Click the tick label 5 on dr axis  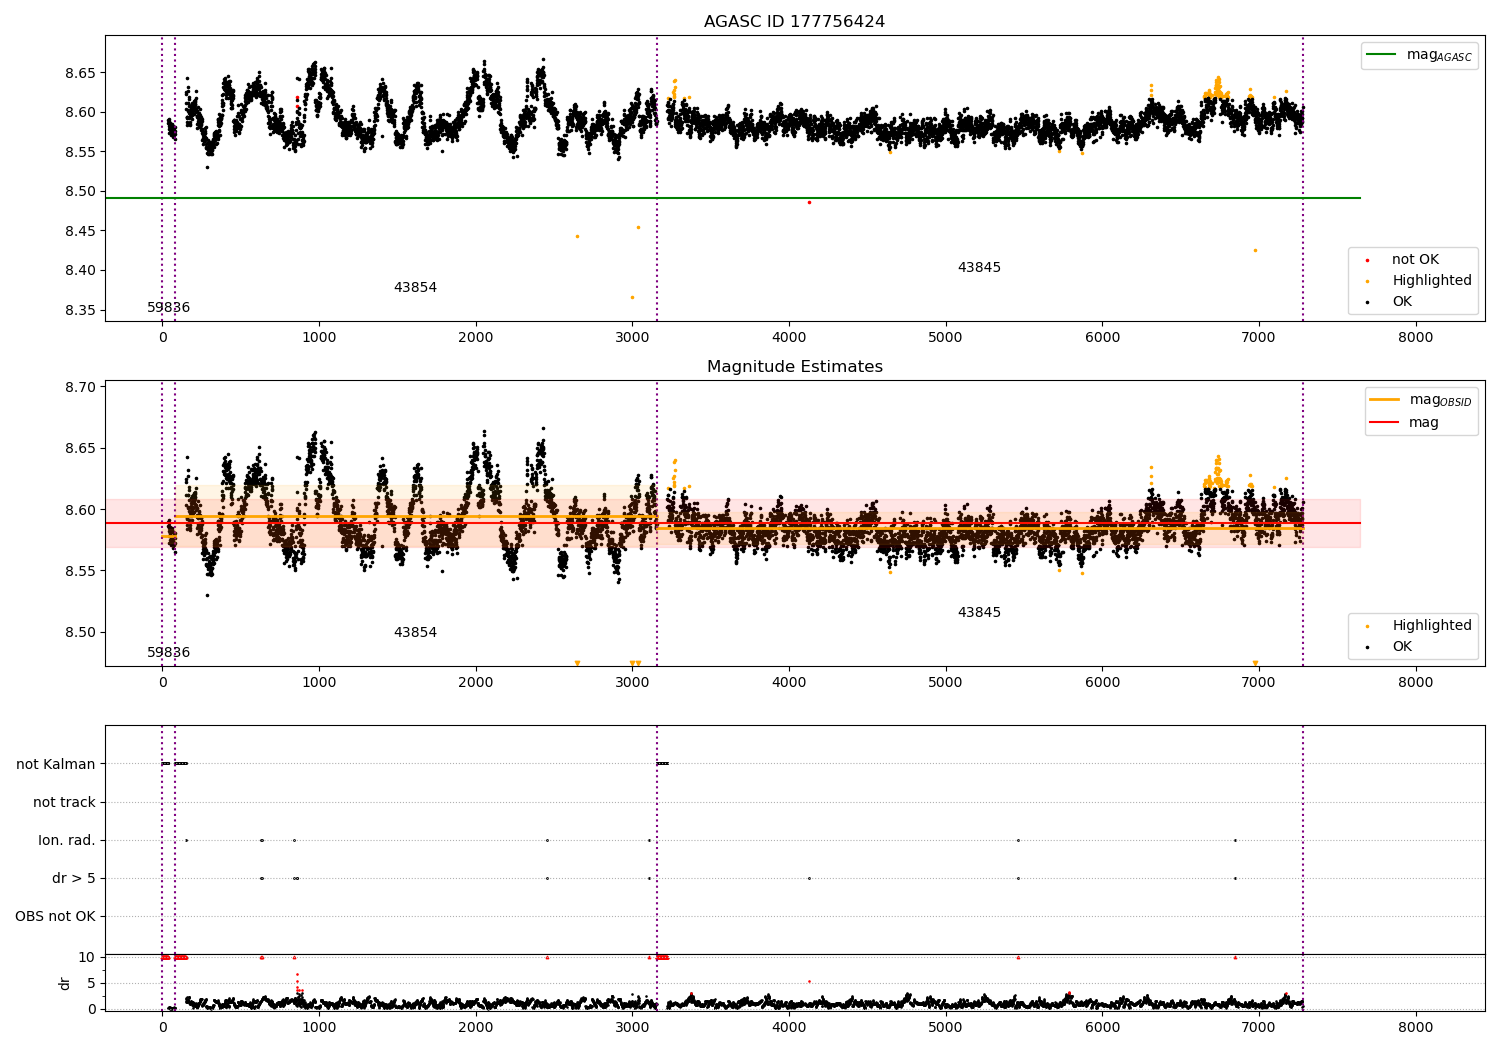91,984
